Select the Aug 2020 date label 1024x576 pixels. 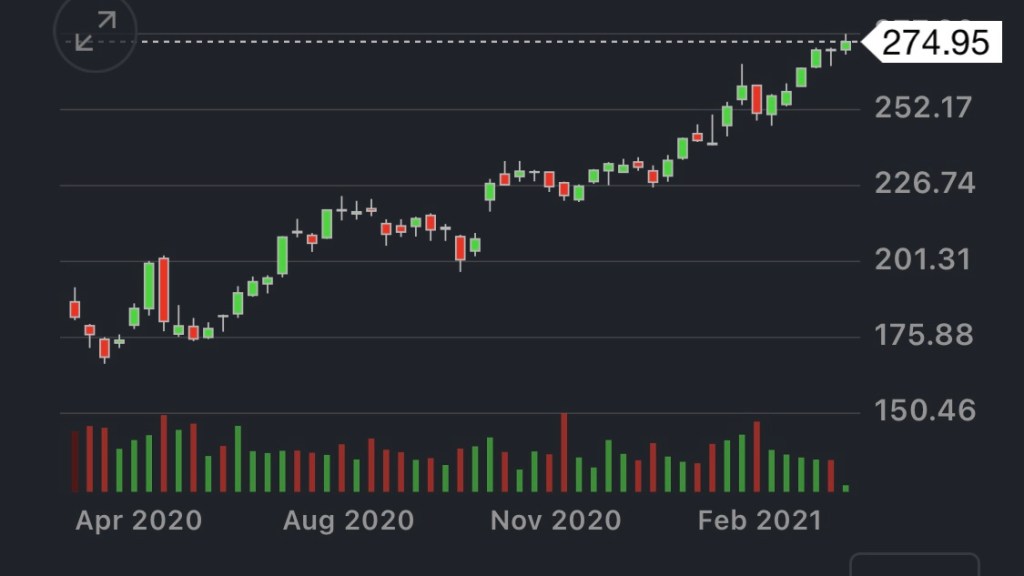(x=348, y=520)
